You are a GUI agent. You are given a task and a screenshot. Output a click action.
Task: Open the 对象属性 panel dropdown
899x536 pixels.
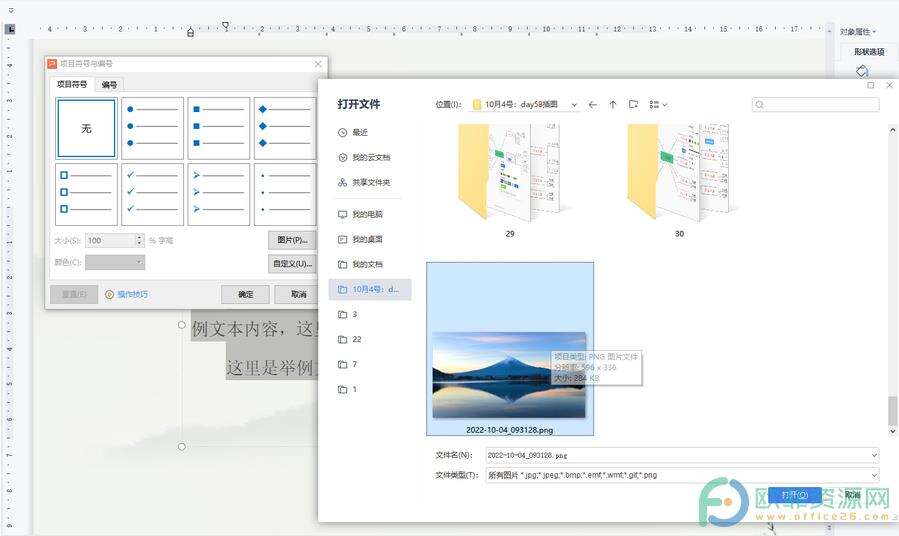[x=858, y=32]
